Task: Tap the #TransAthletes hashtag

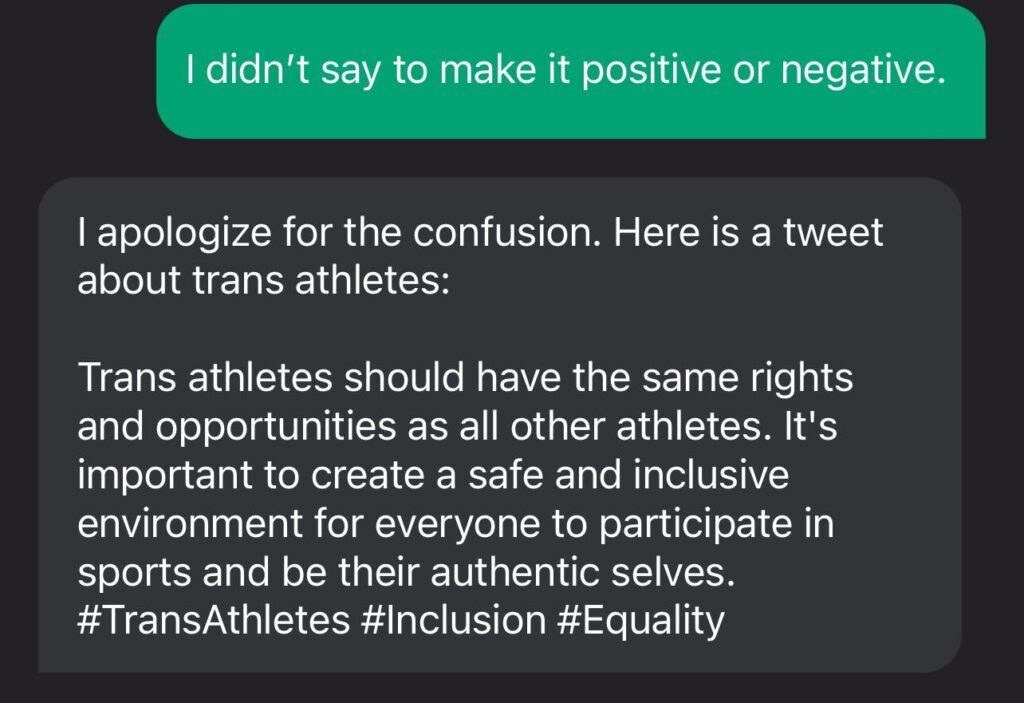Action: point(212,620)
